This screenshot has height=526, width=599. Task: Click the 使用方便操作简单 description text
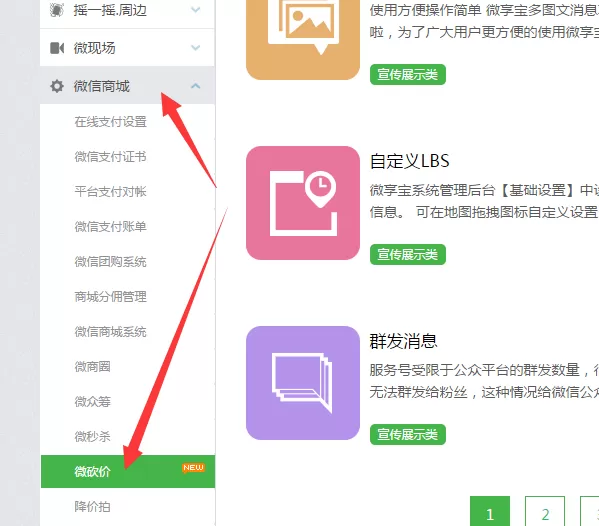[484, 21]
